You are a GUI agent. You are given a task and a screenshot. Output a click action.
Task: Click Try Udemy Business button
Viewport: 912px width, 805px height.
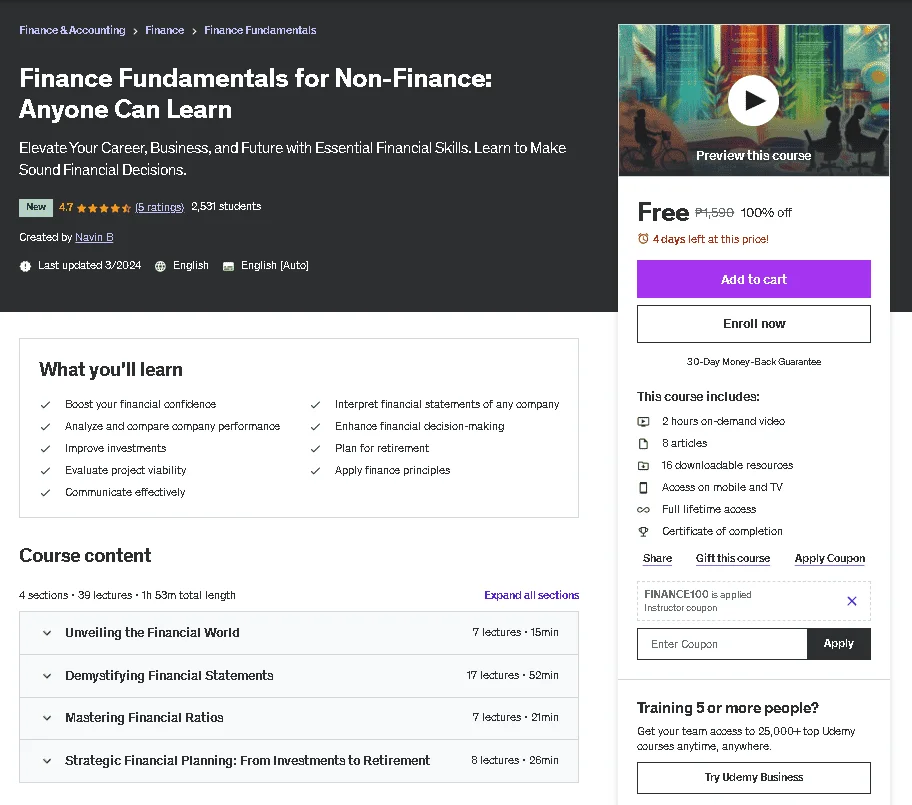click(754, 778)
